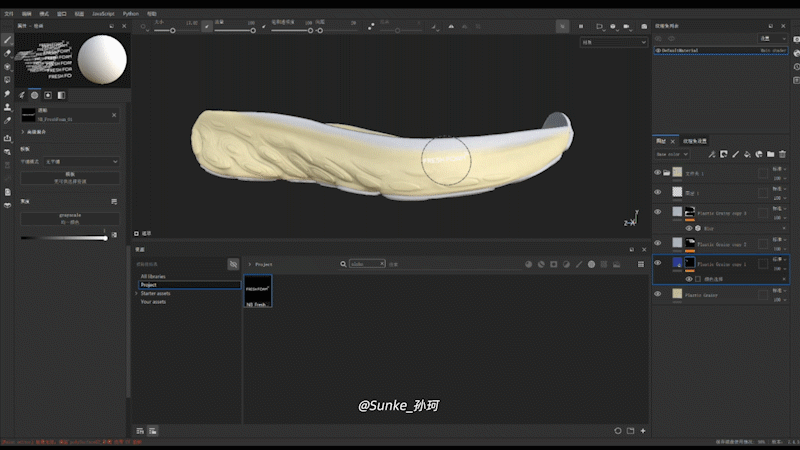Add effect with magic wand icon
Viewport: 800px width, 450px height.
click(712, 154)
